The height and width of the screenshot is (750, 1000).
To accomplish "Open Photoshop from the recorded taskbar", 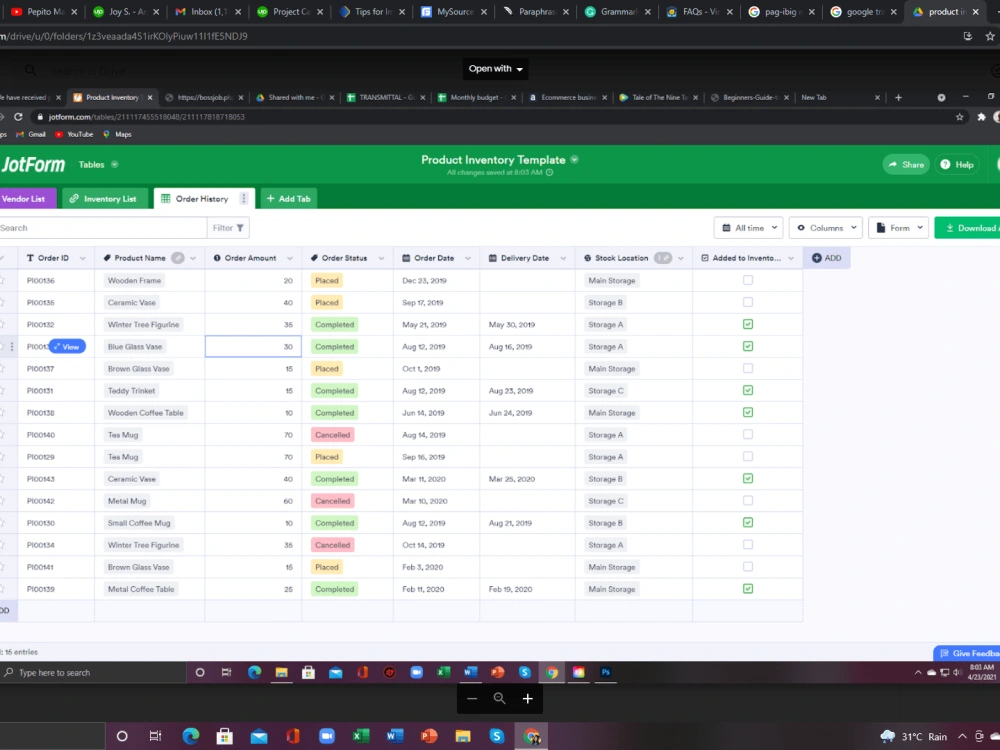I will coord(605,672).
